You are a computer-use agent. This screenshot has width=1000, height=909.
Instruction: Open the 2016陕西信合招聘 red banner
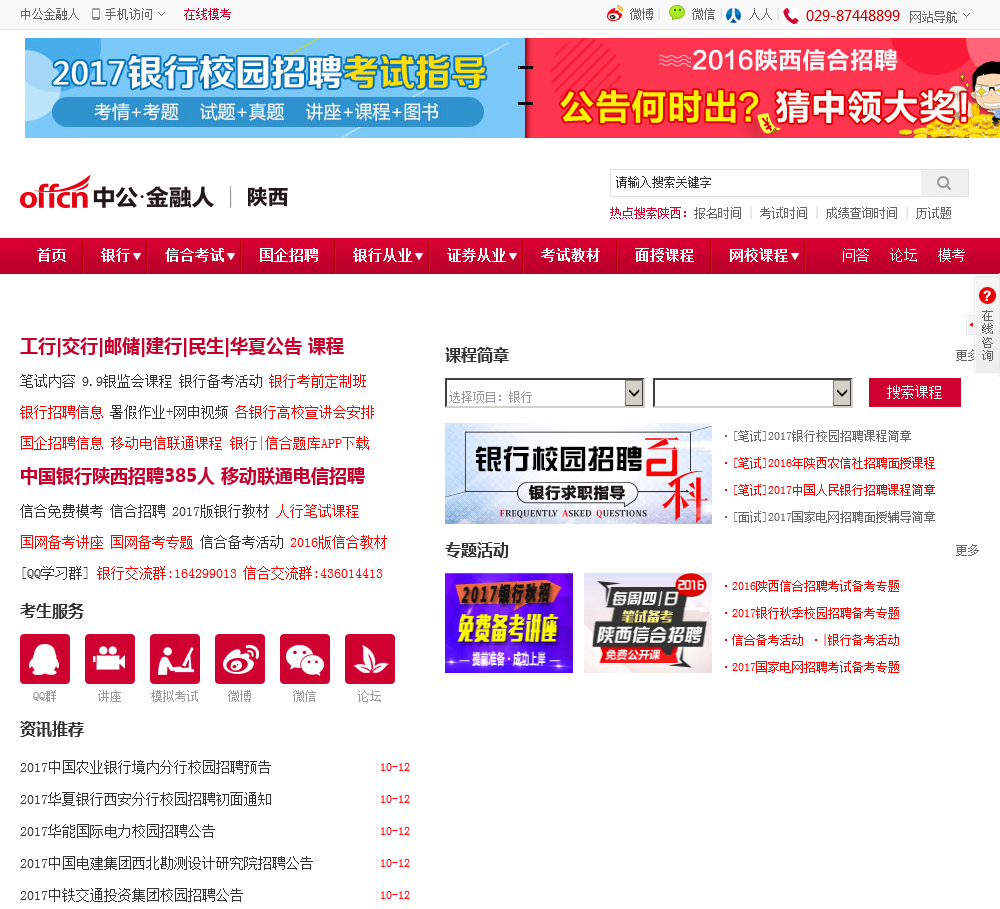click(763, 88)
